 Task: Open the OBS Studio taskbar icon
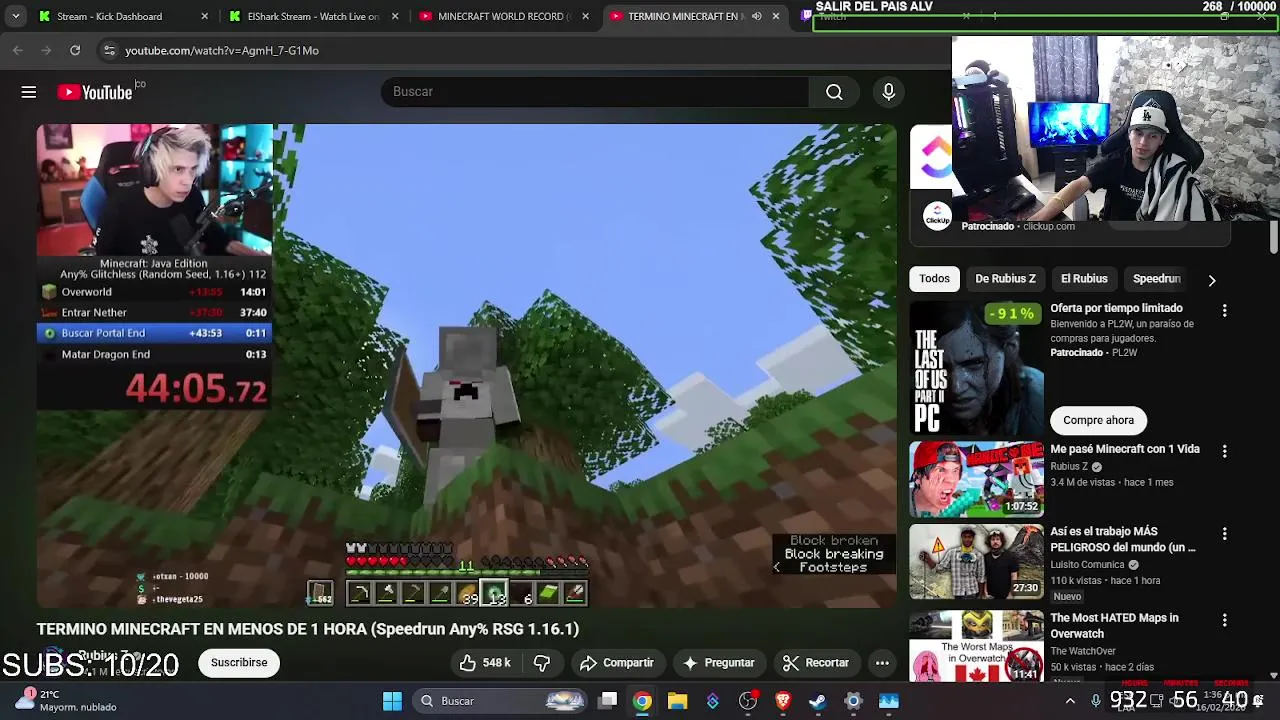coord(748,701)
